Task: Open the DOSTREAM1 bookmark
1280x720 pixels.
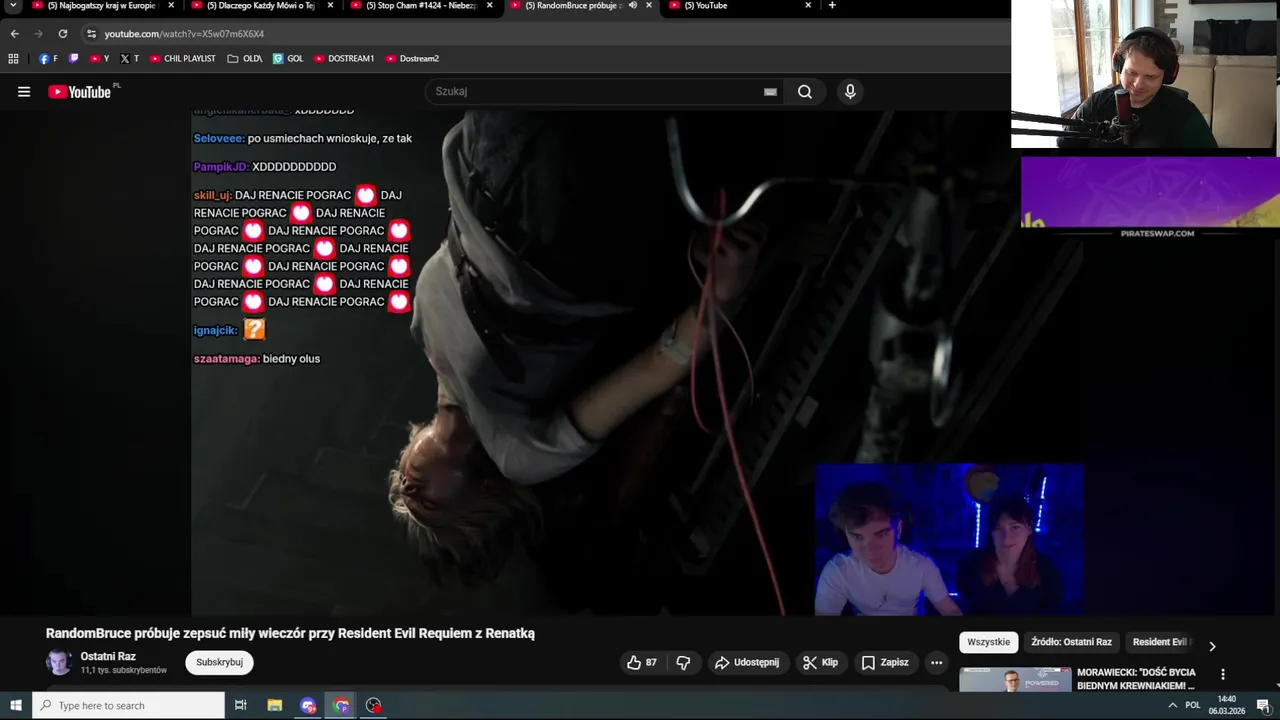Action: (344, 59)
